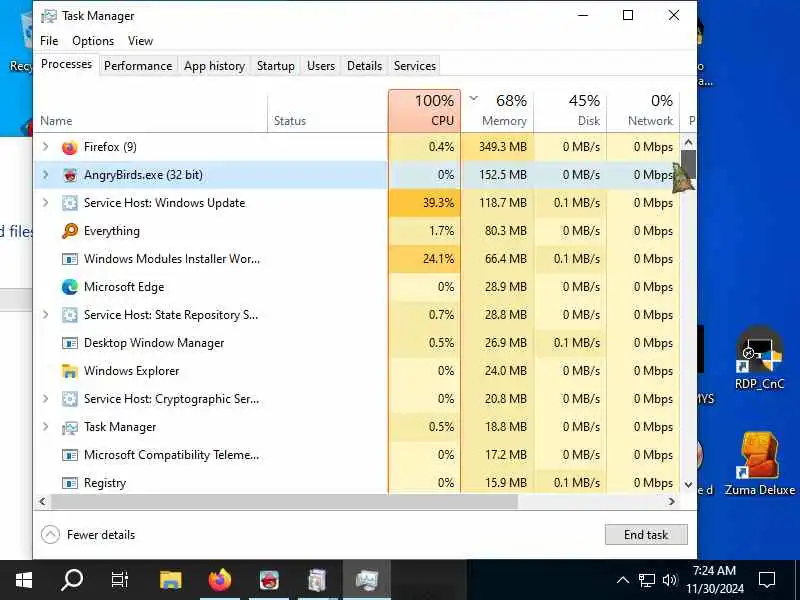Click the Registry process icon
Screen dimensions: 800x600
(69, 483)
